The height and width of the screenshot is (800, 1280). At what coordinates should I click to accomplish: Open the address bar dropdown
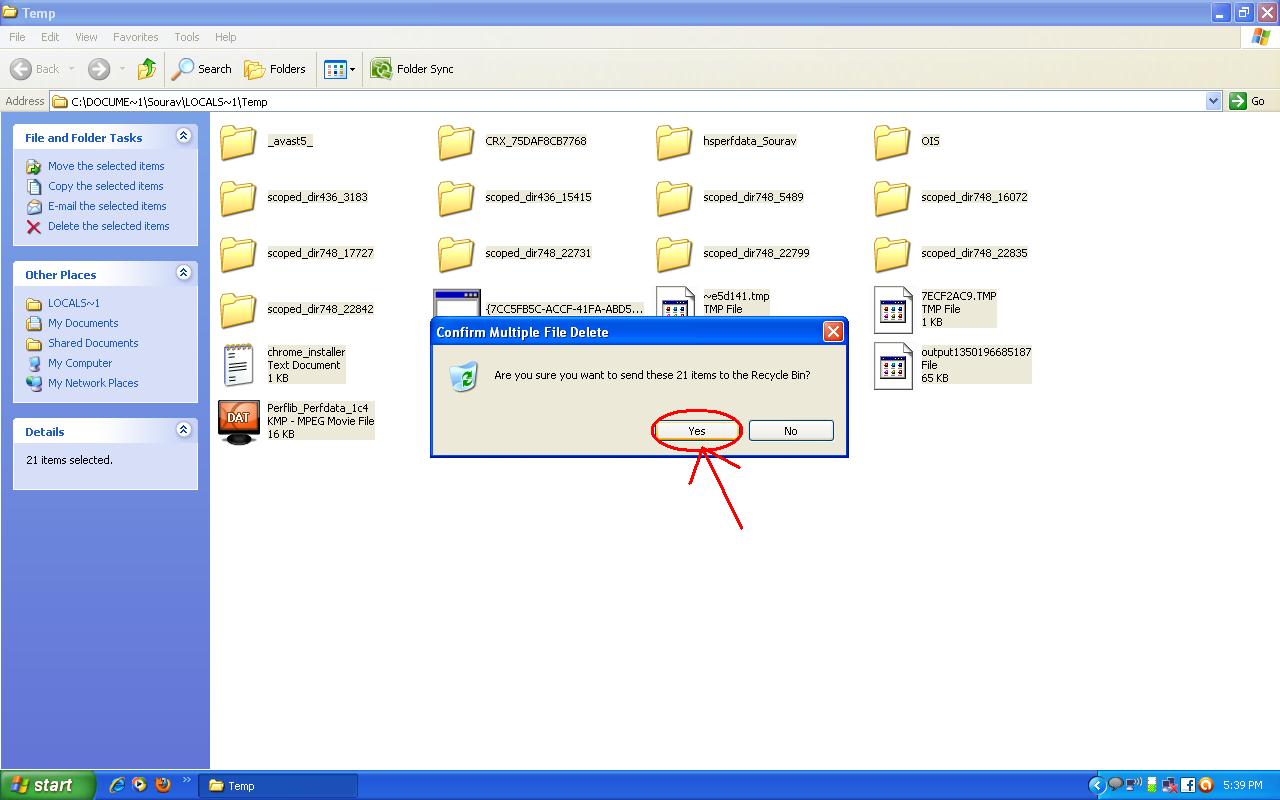[1213, 101]
